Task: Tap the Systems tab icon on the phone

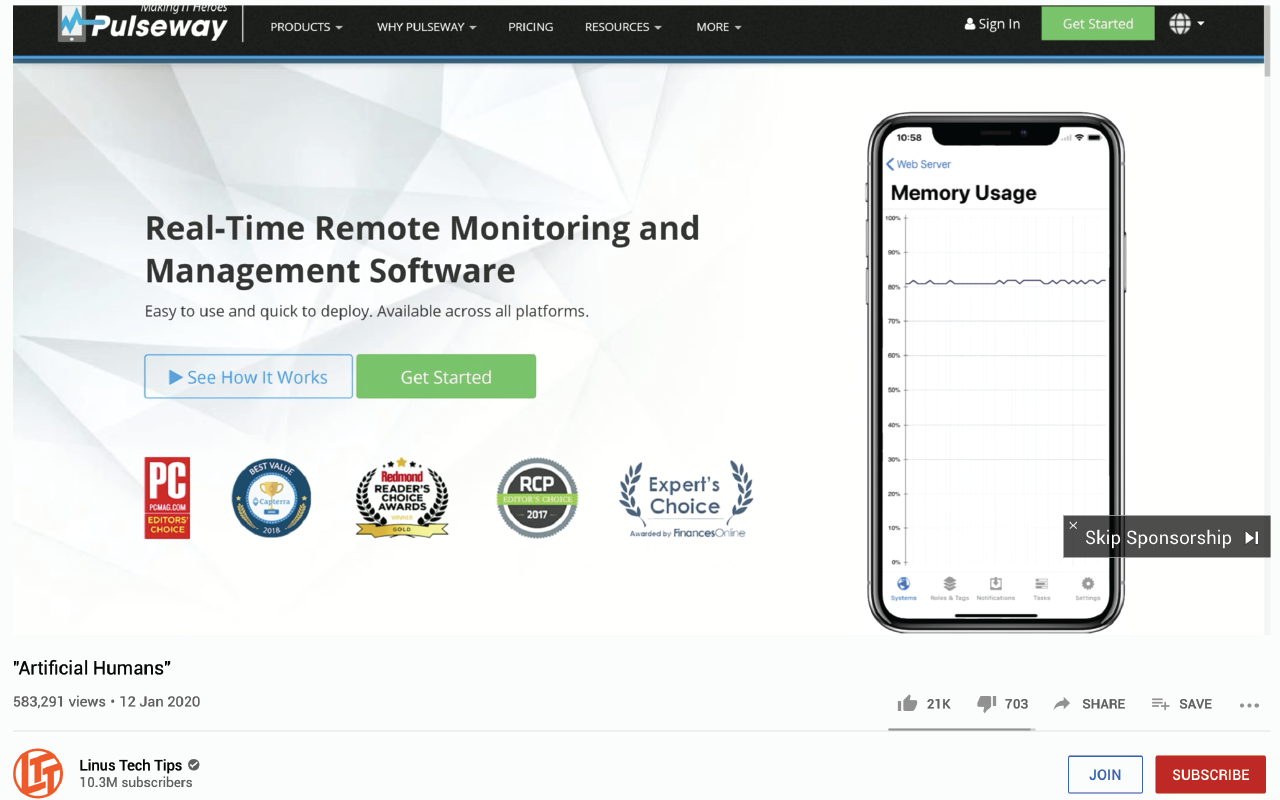Action: 903,588
